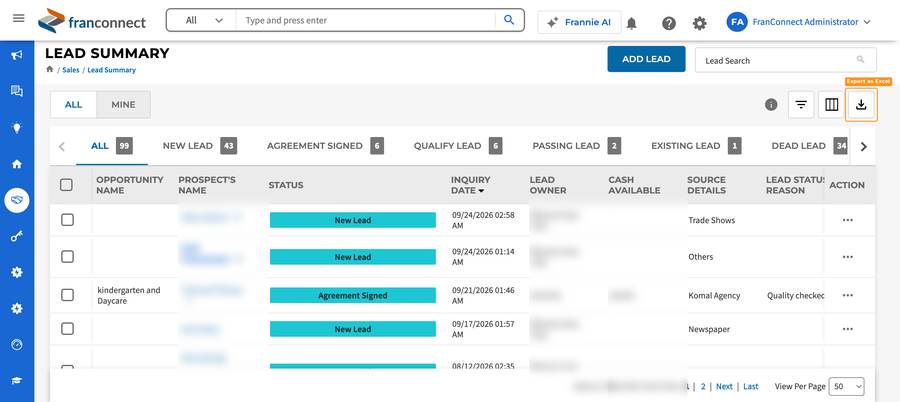Open the All search scope dropdown
This screenshot has width=900, height=402.
tap(202, 20)
